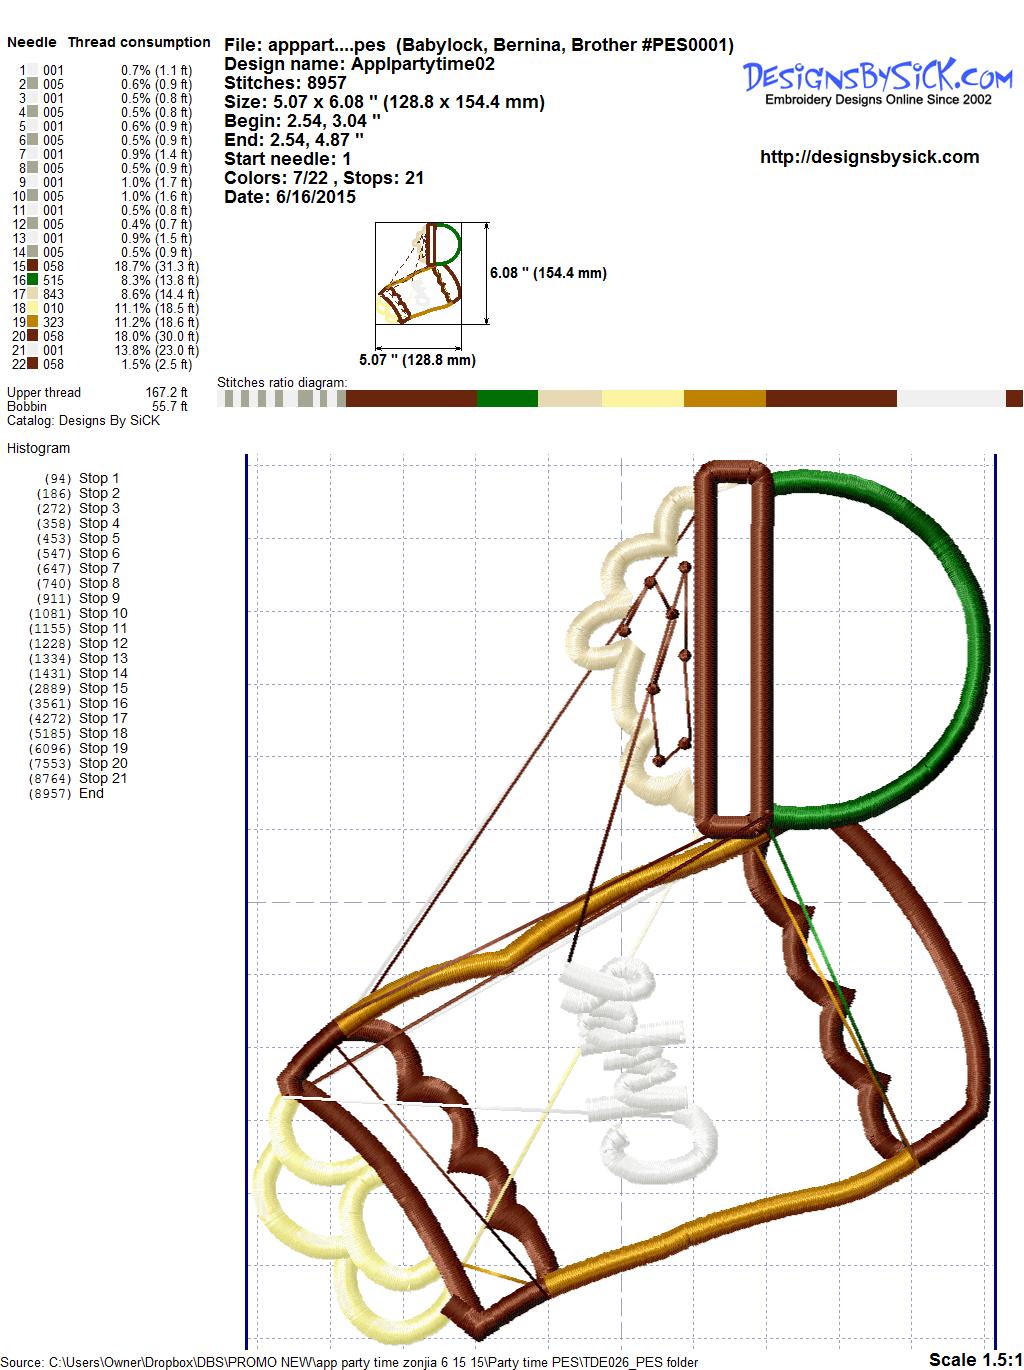Click the green segment in stitches ratio diagram
The height and width of the screenshot is (1370, 1024).
[507, 399]
